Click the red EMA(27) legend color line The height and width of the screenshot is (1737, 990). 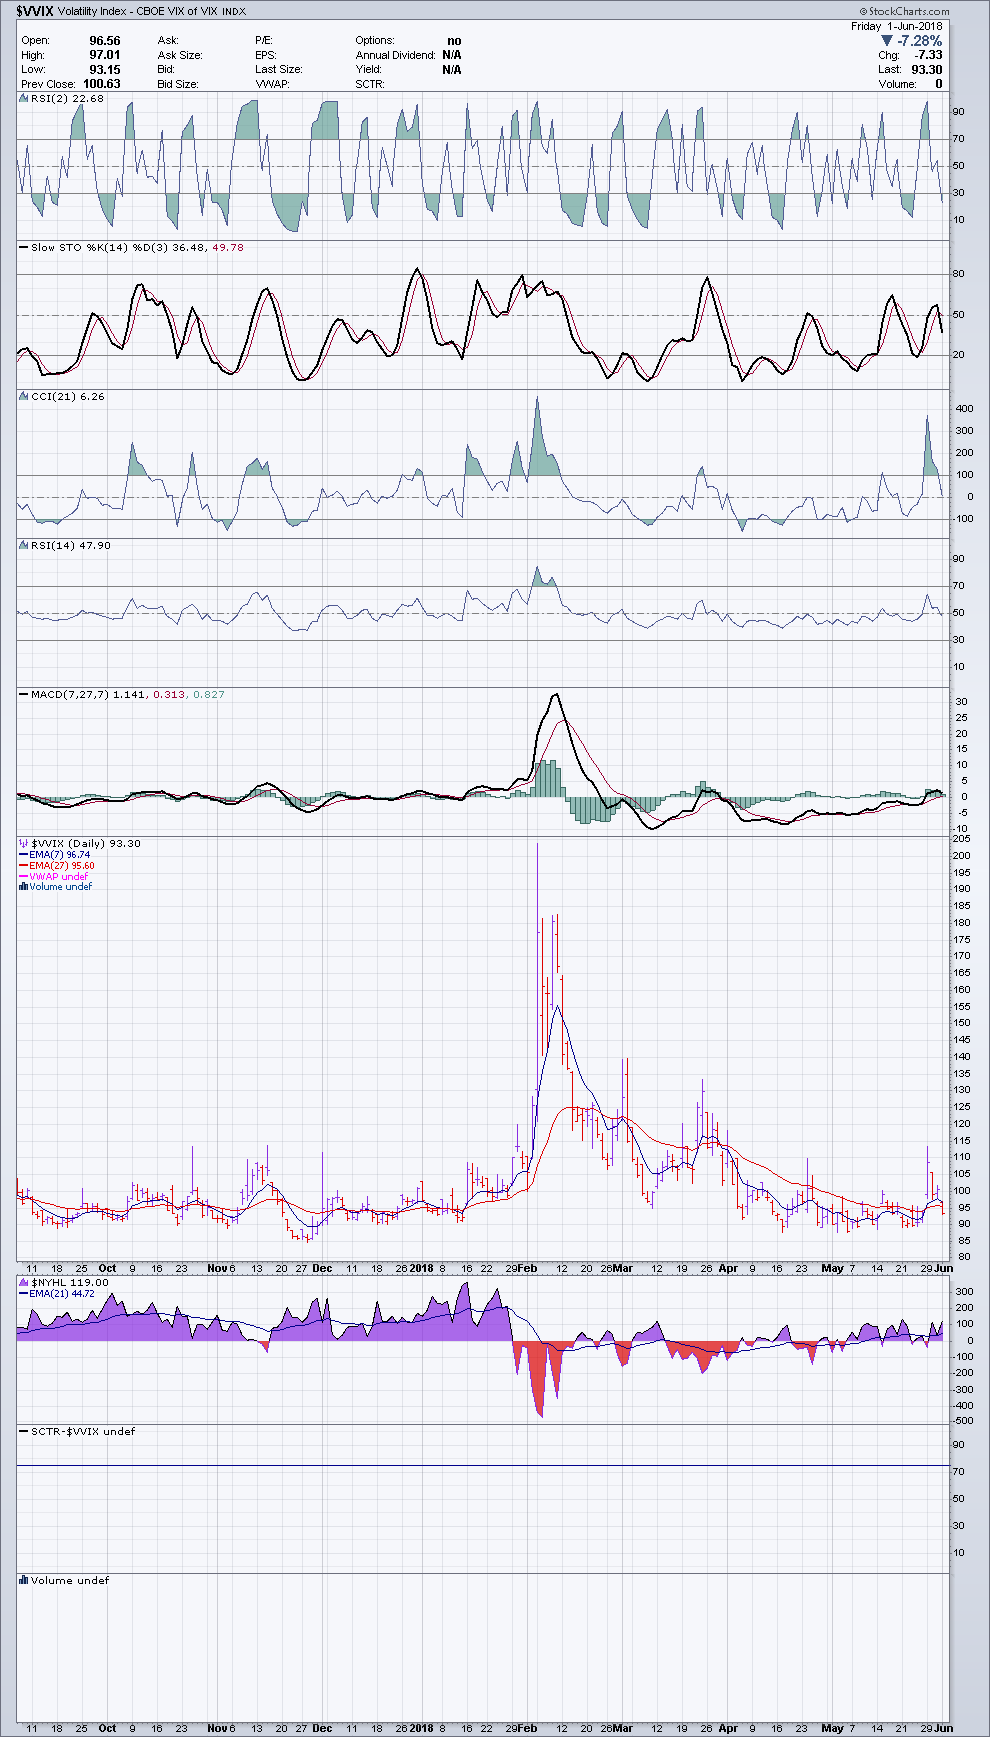click(24, 866)
